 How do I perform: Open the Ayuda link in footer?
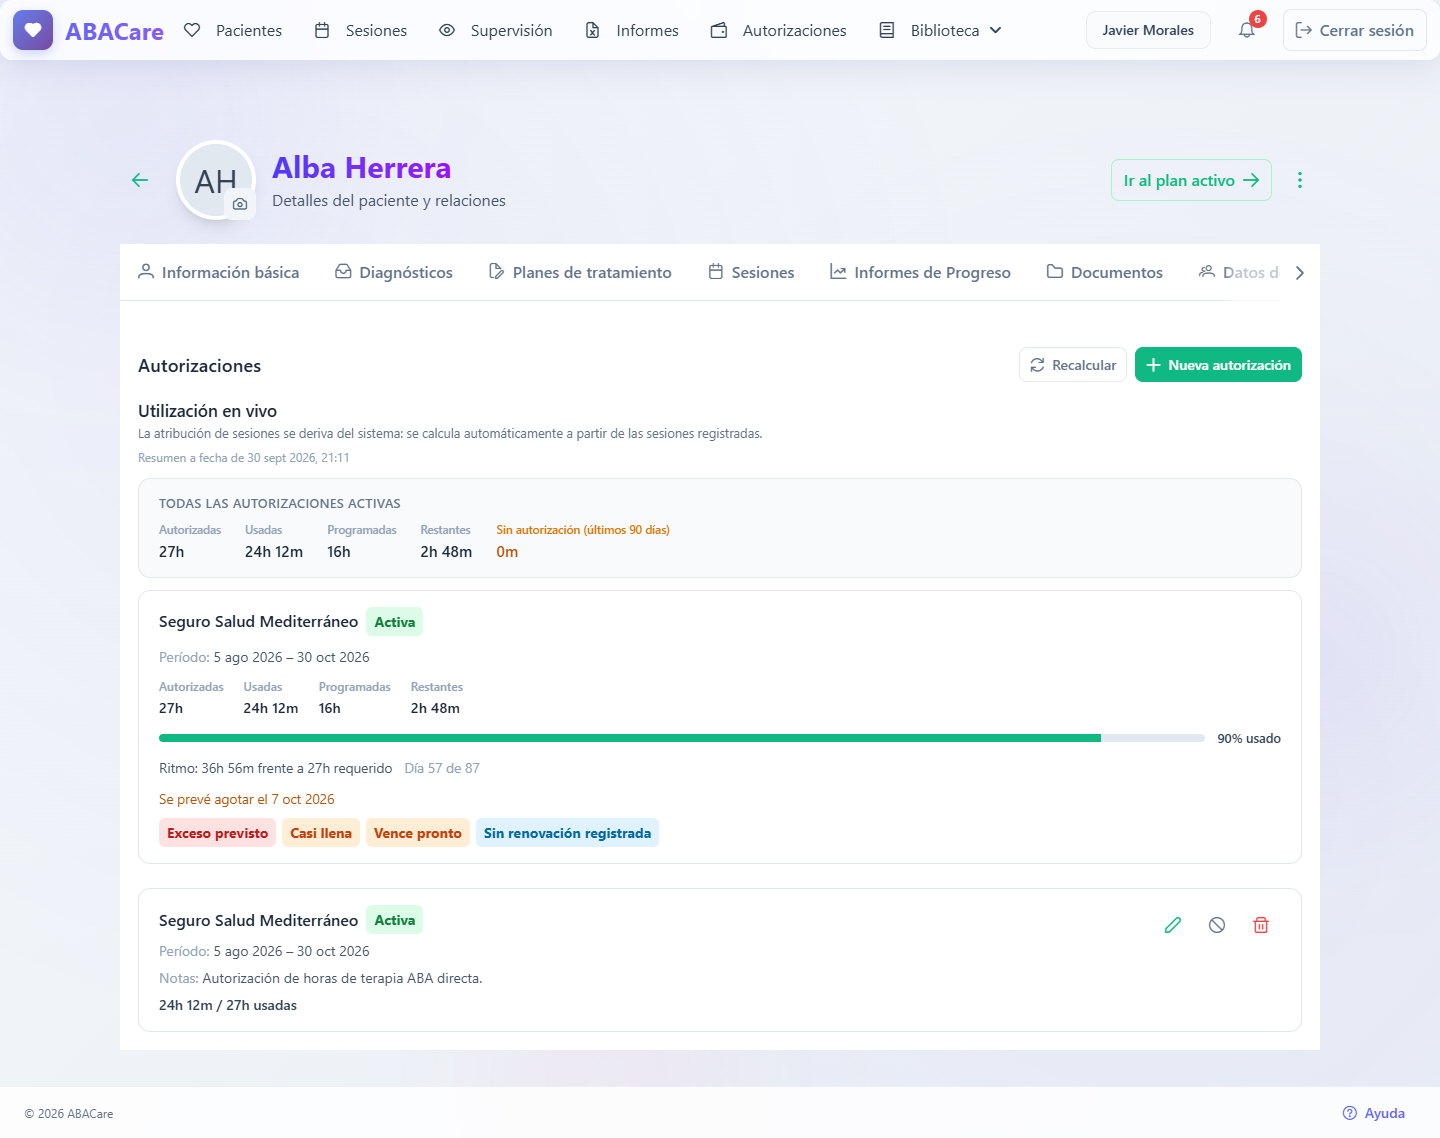1374,1113
